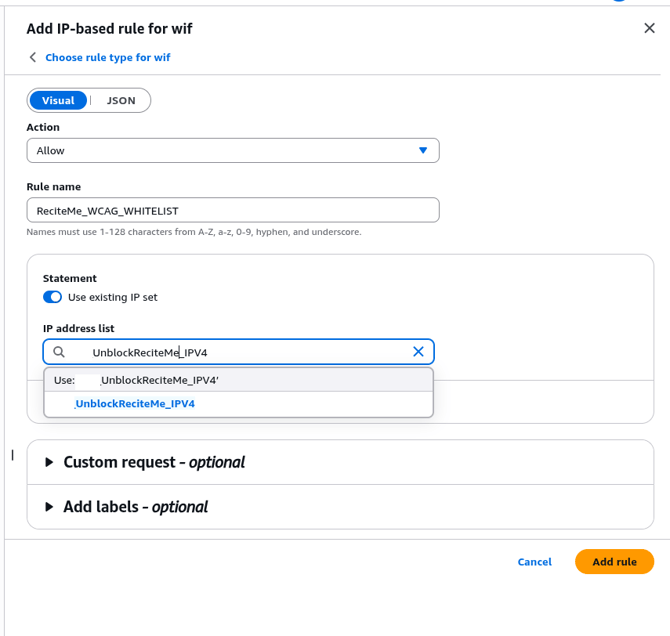Screen dimensions: 670x636
Task: Click the Custom request disclosure triangle
Action: pos(49,462)
